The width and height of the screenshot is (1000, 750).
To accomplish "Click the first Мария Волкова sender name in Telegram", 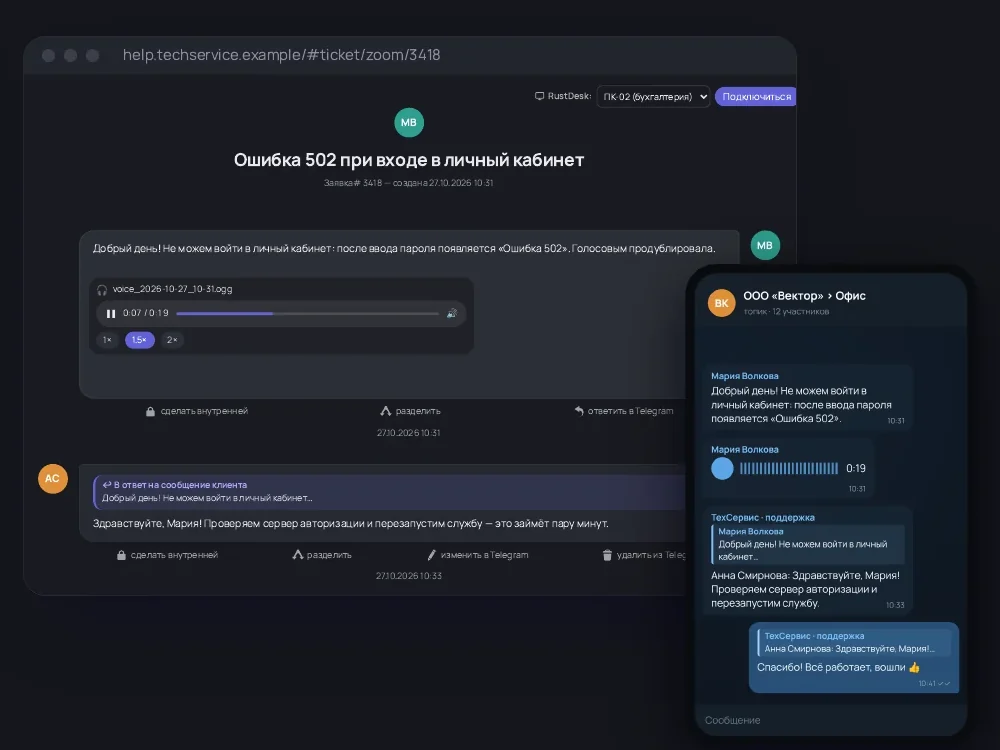I will 744,376.
